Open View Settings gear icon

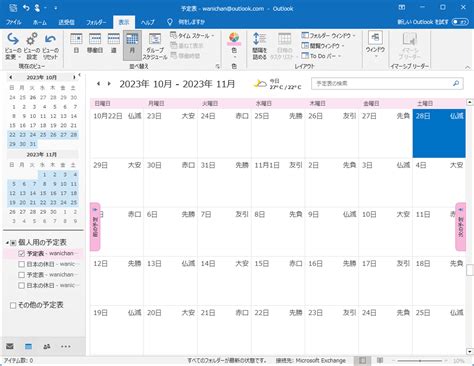pos(32,46)
